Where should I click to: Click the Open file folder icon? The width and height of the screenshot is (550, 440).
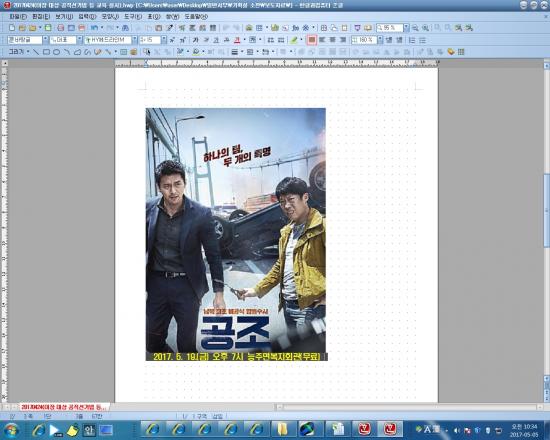click(22, 28)
